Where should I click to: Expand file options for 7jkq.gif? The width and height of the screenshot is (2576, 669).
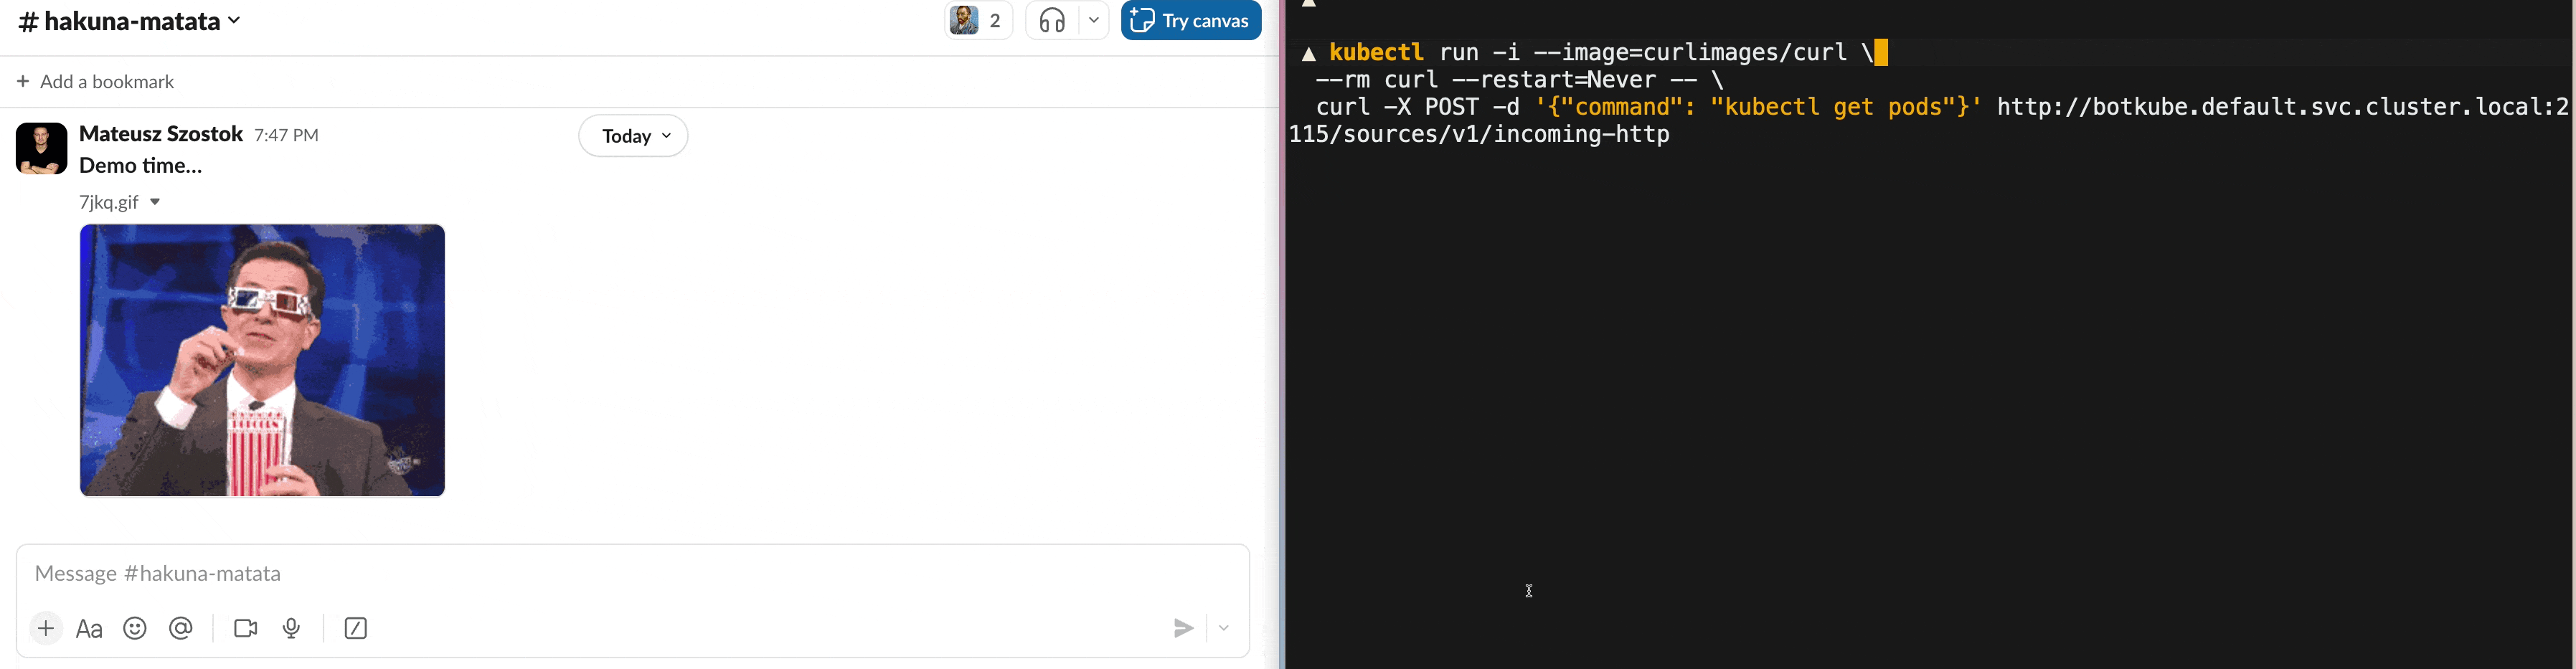[x=155, y=201]
